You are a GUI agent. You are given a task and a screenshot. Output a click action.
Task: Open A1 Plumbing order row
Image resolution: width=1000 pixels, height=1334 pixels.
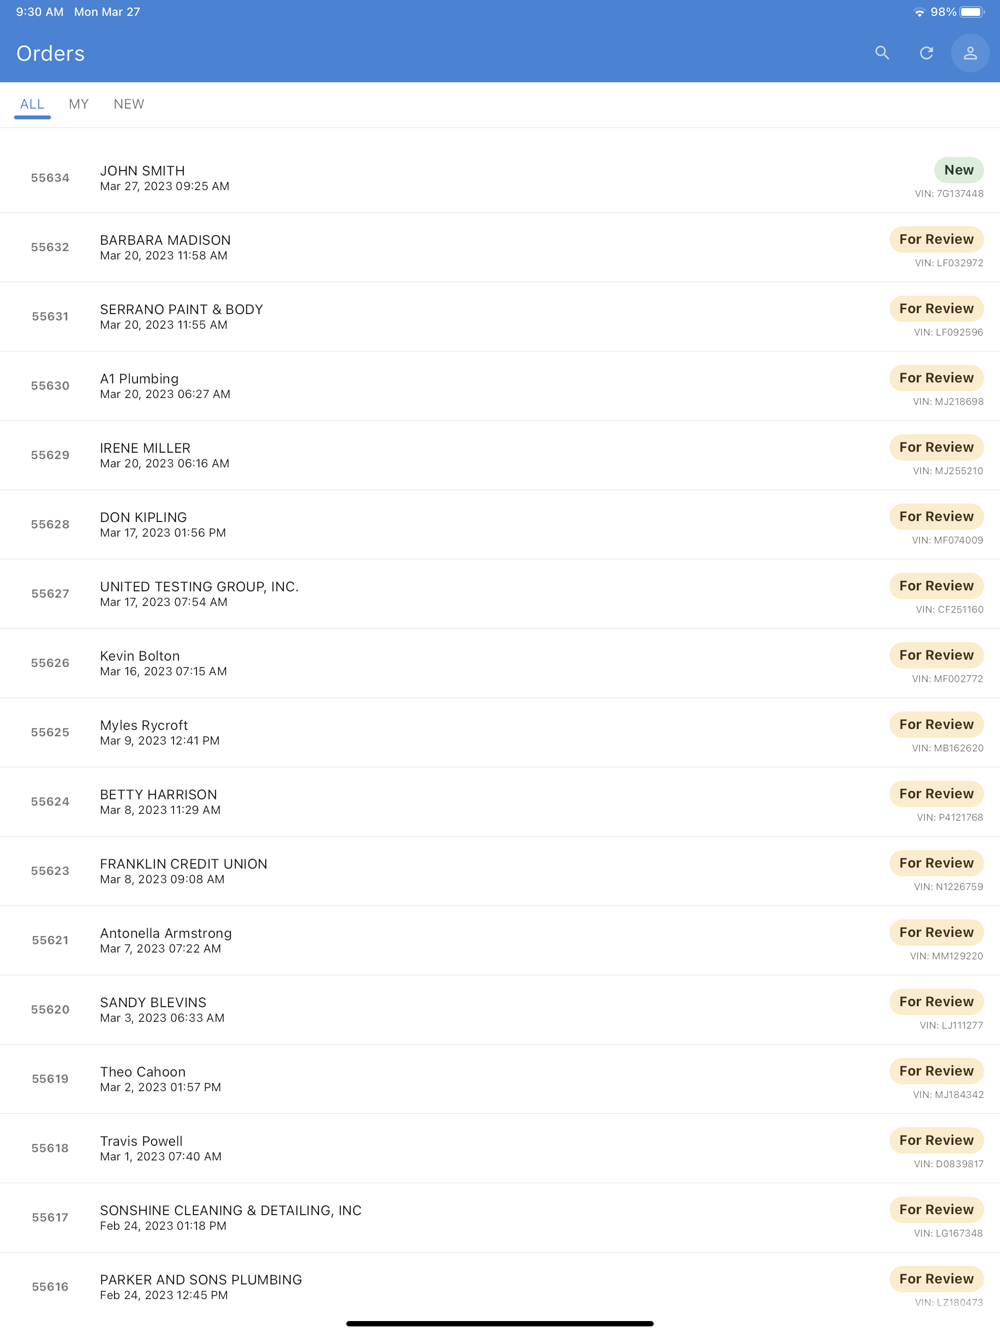pos(500,386)
